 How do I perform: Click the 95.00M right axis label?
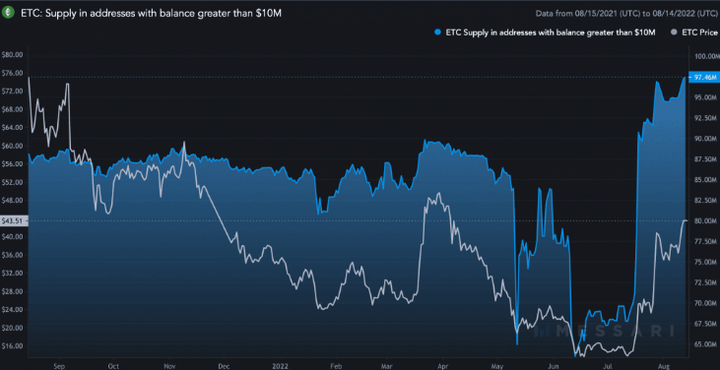(706, 98)
